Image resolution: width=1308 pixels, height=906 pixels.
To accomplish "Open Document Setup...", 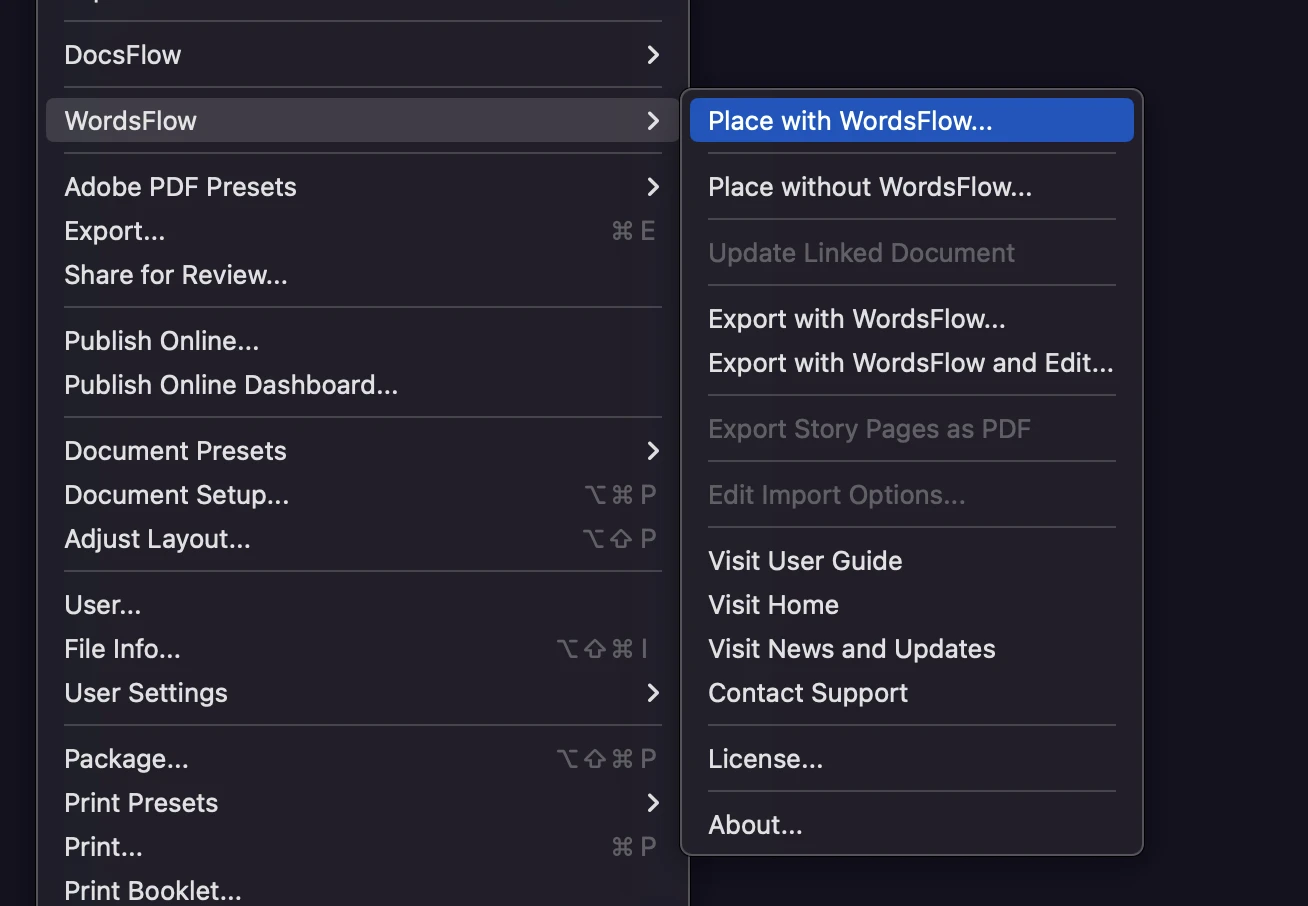I will 363,495.
